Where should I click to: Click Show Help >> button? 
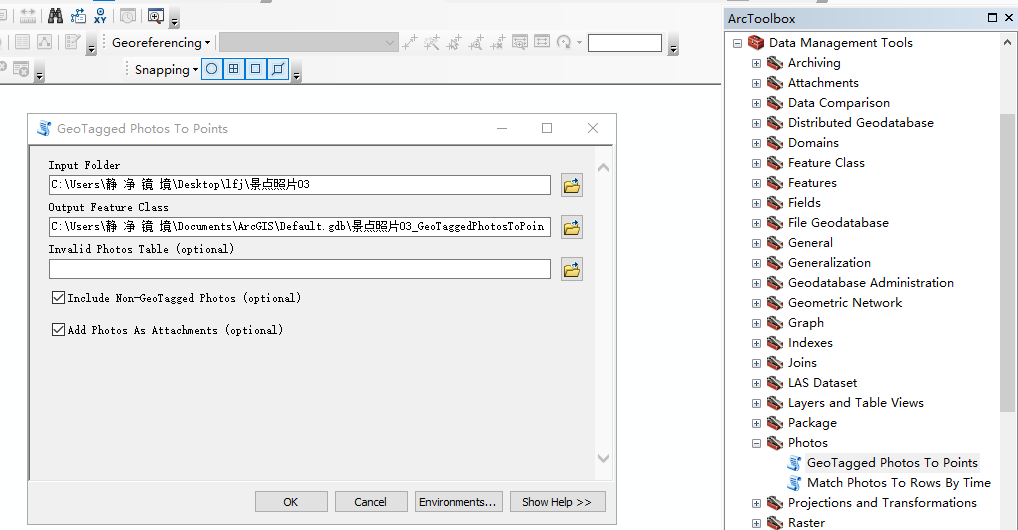click(558, 502)
